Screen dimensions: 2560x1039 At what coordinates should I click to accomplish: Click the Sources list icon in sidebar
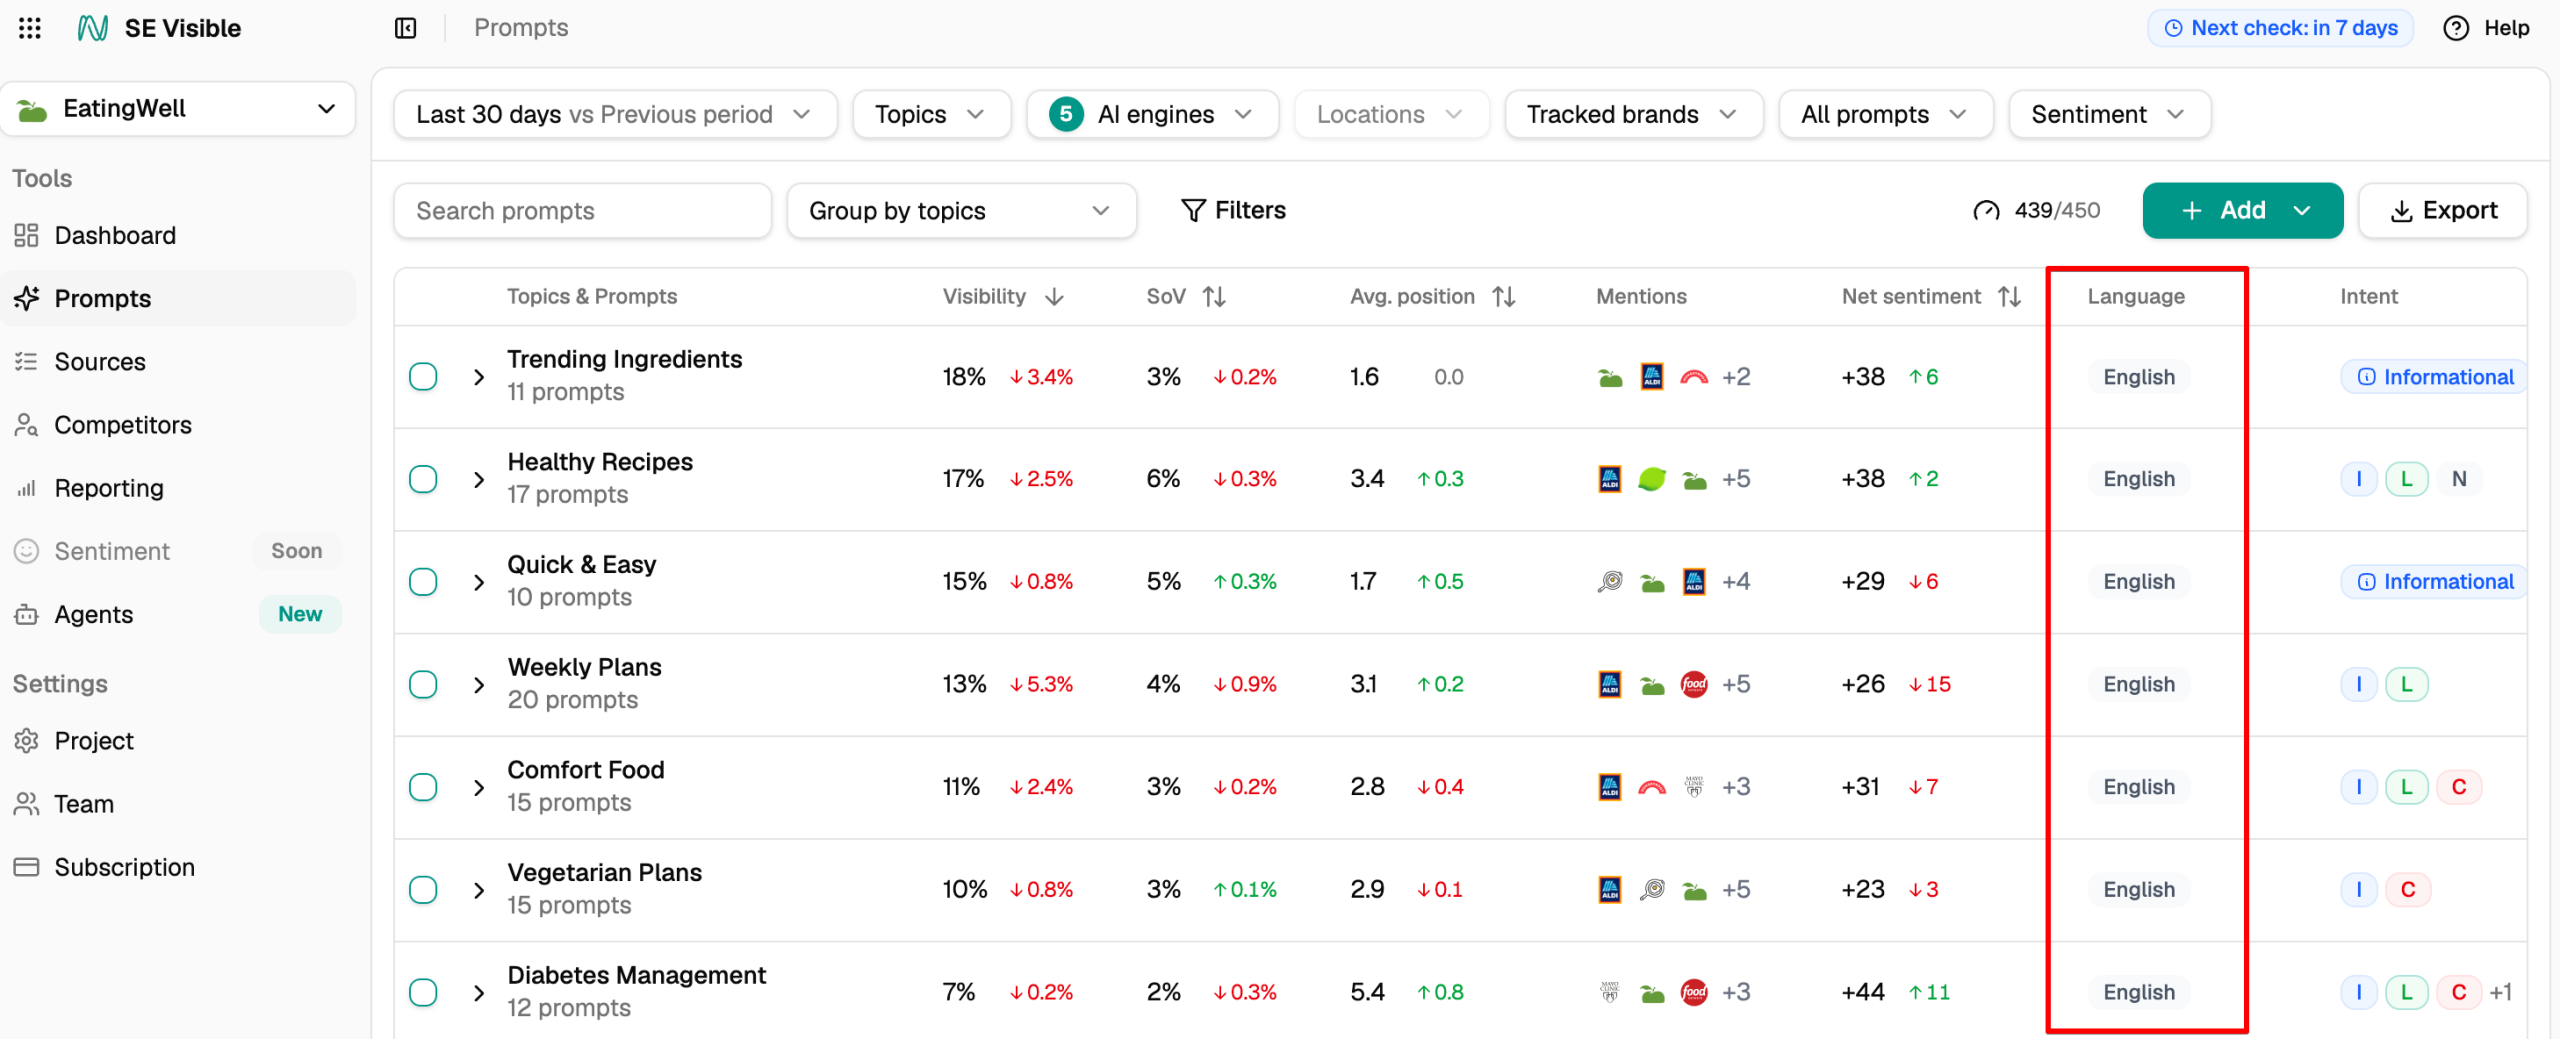[x=26, y=362]
